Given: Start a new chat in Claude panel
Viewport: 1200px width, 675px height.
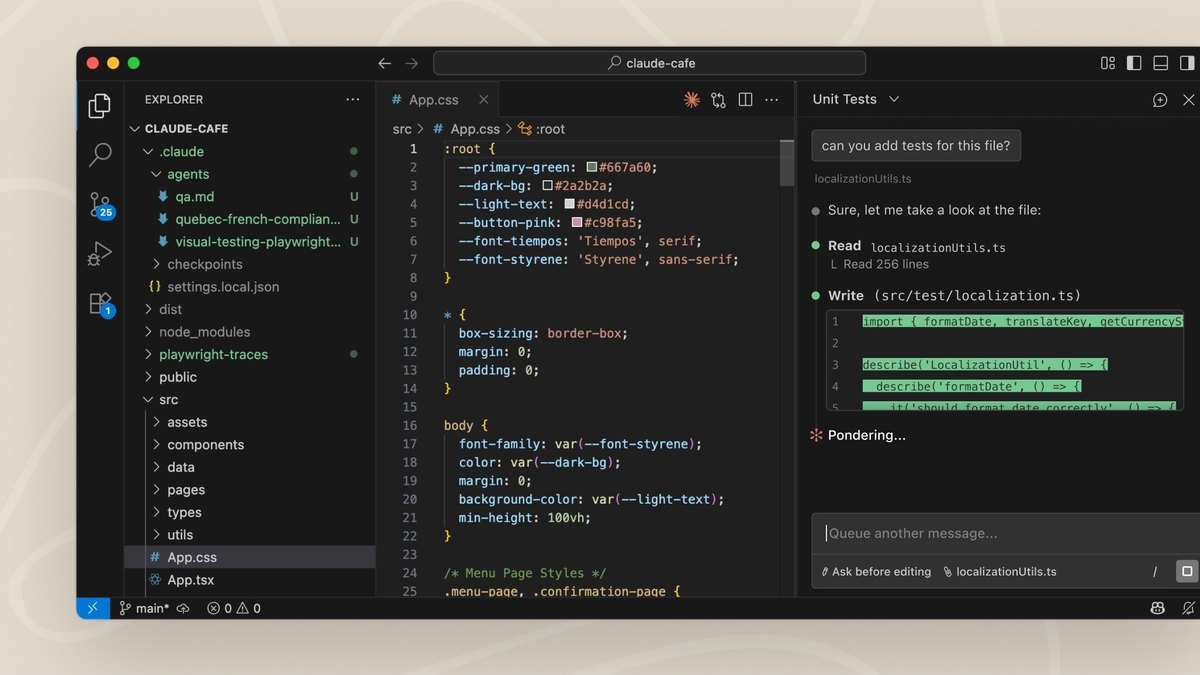Looking at the screenshot, I should tap(1160, 99).
